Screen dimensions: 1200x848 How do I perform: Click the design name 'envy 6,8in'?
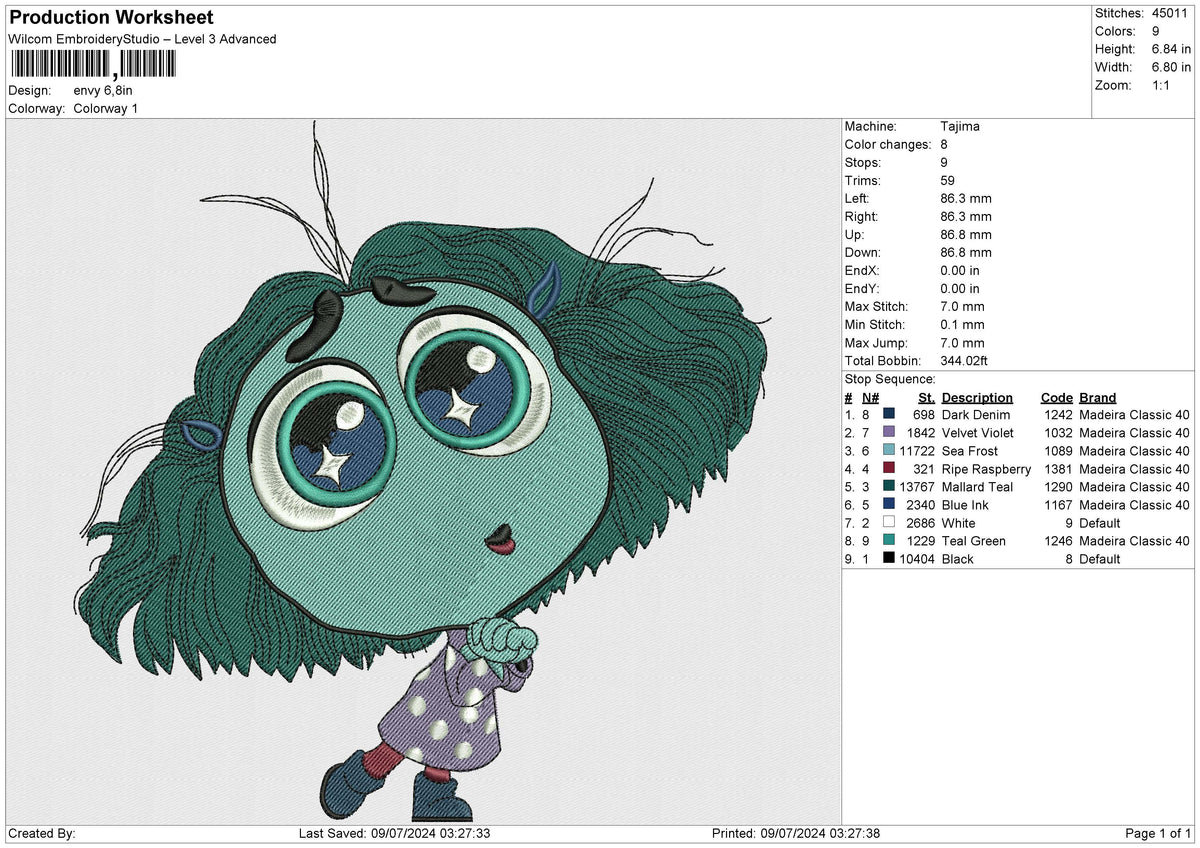[103, 90]
